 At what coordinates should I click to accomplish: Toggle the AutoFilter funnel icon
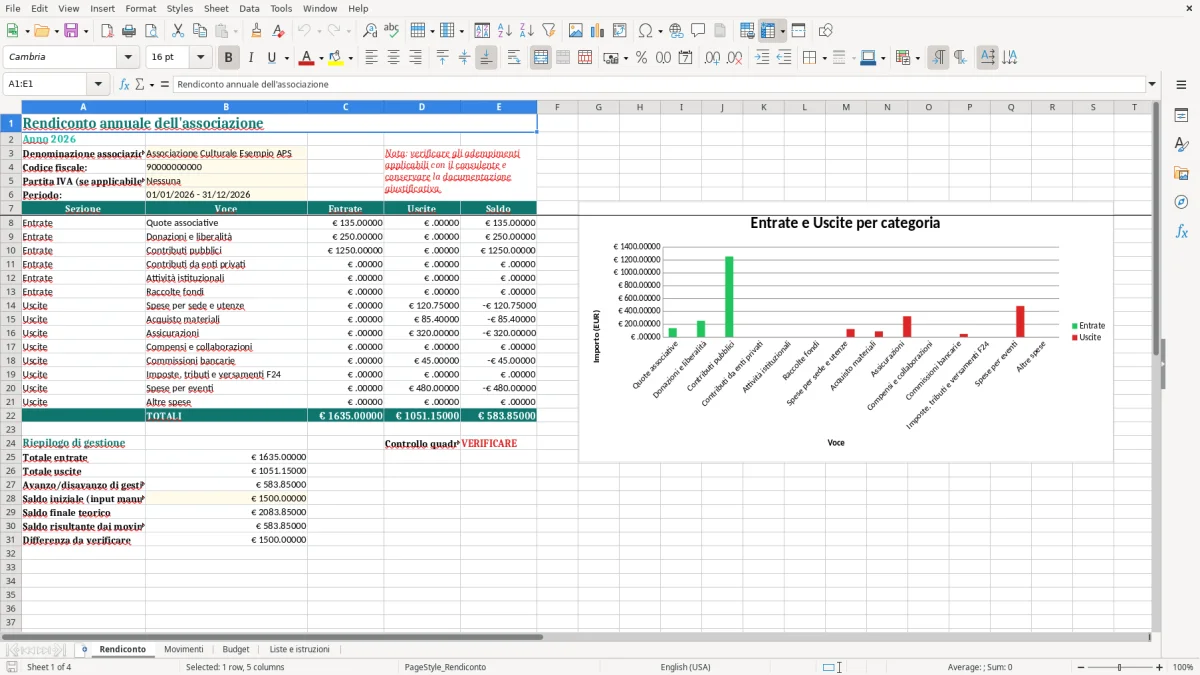[548, 31]
